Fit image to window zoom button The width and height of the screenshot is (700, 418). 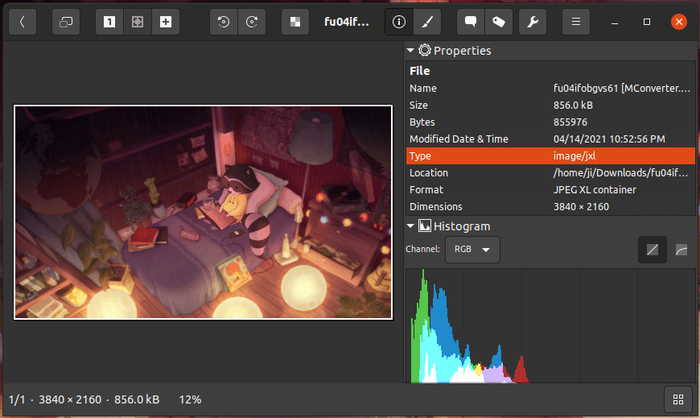click(138, 21)
